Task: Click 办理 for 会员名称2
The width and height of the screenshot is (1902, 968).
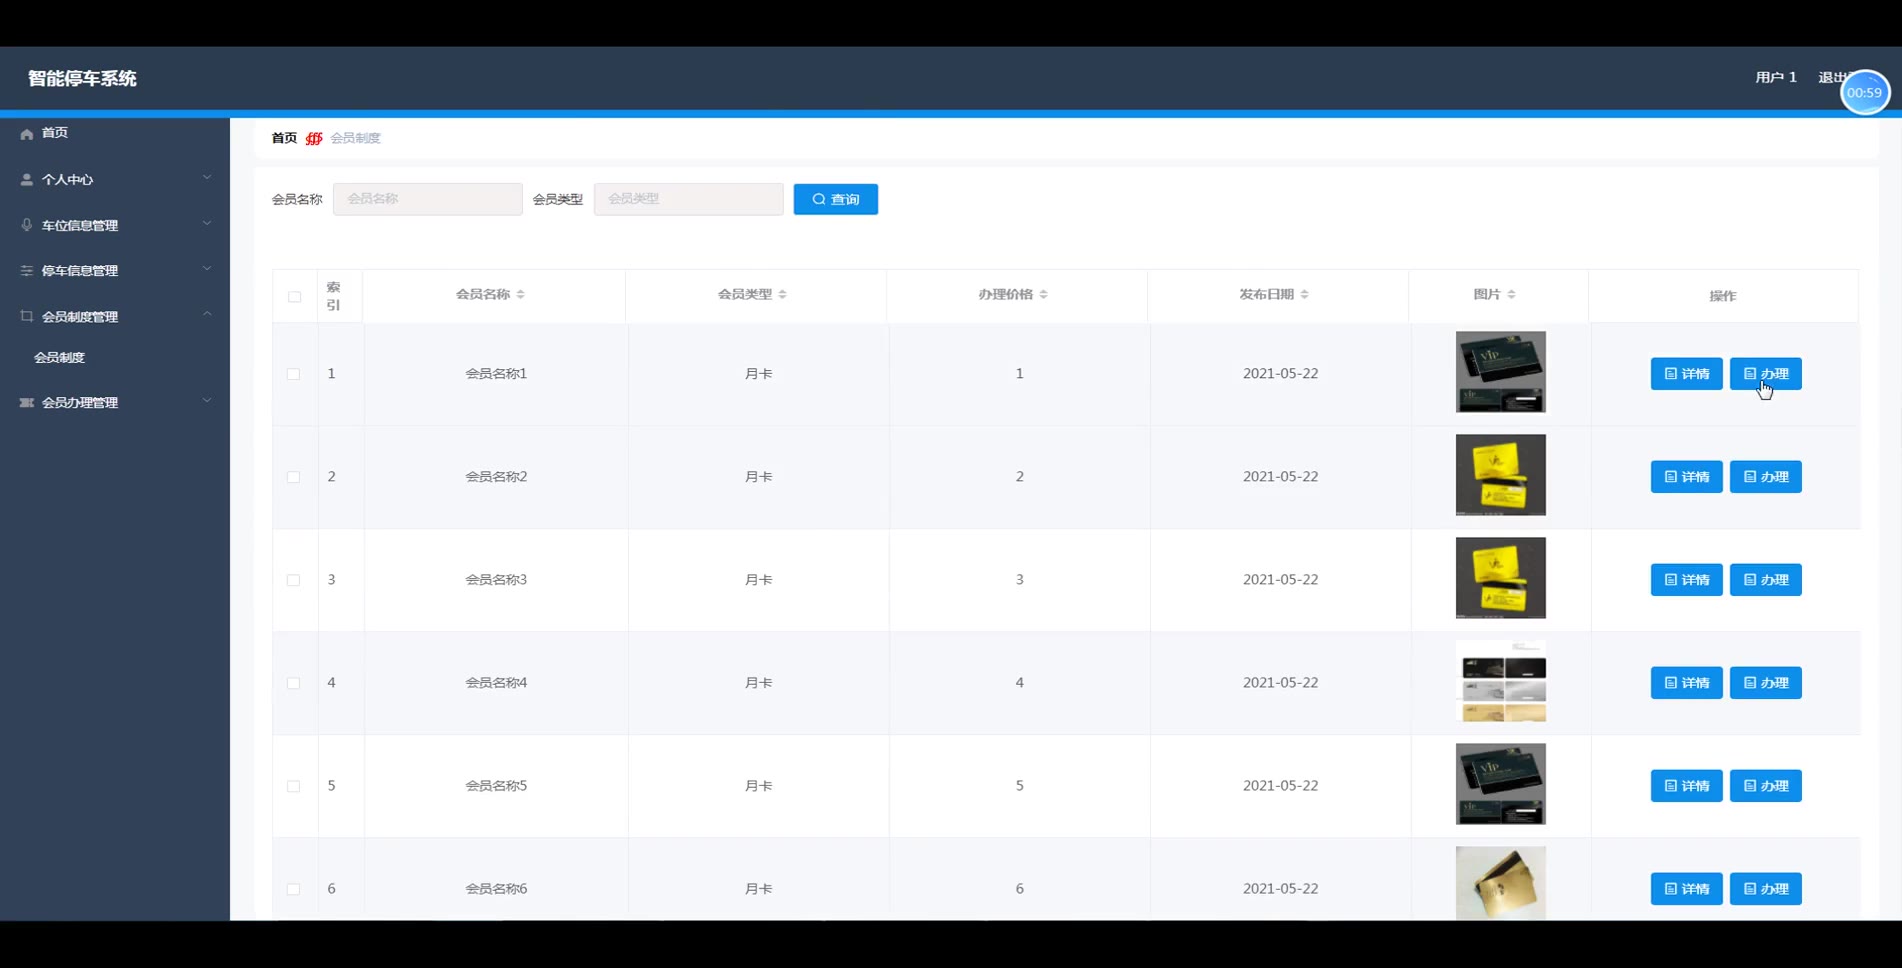Action: tap(1766, 477)
